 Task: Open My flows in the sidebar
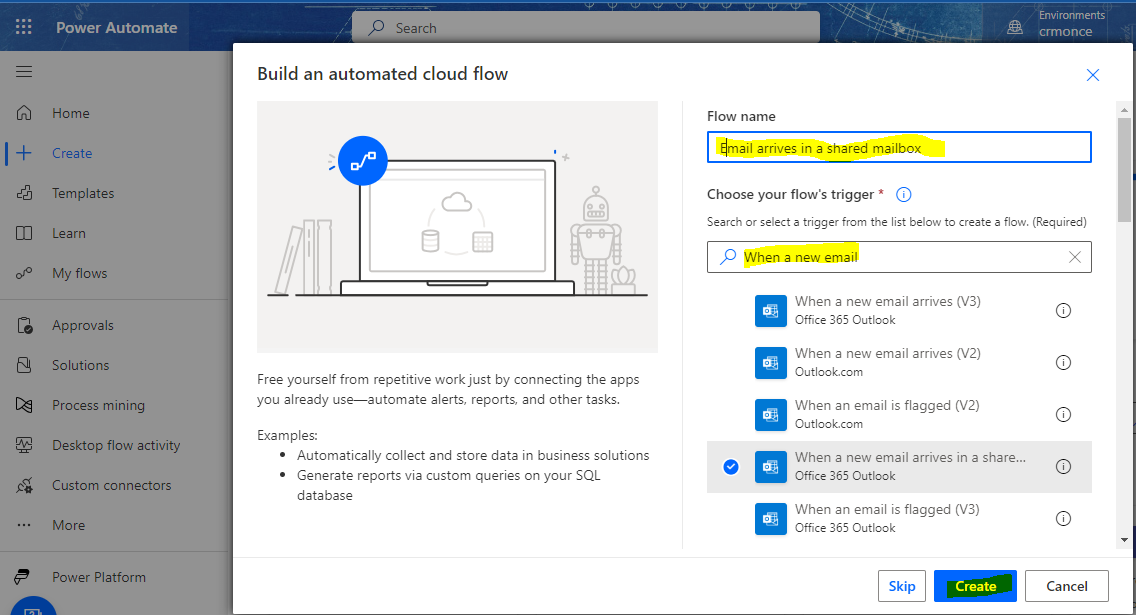80,273
